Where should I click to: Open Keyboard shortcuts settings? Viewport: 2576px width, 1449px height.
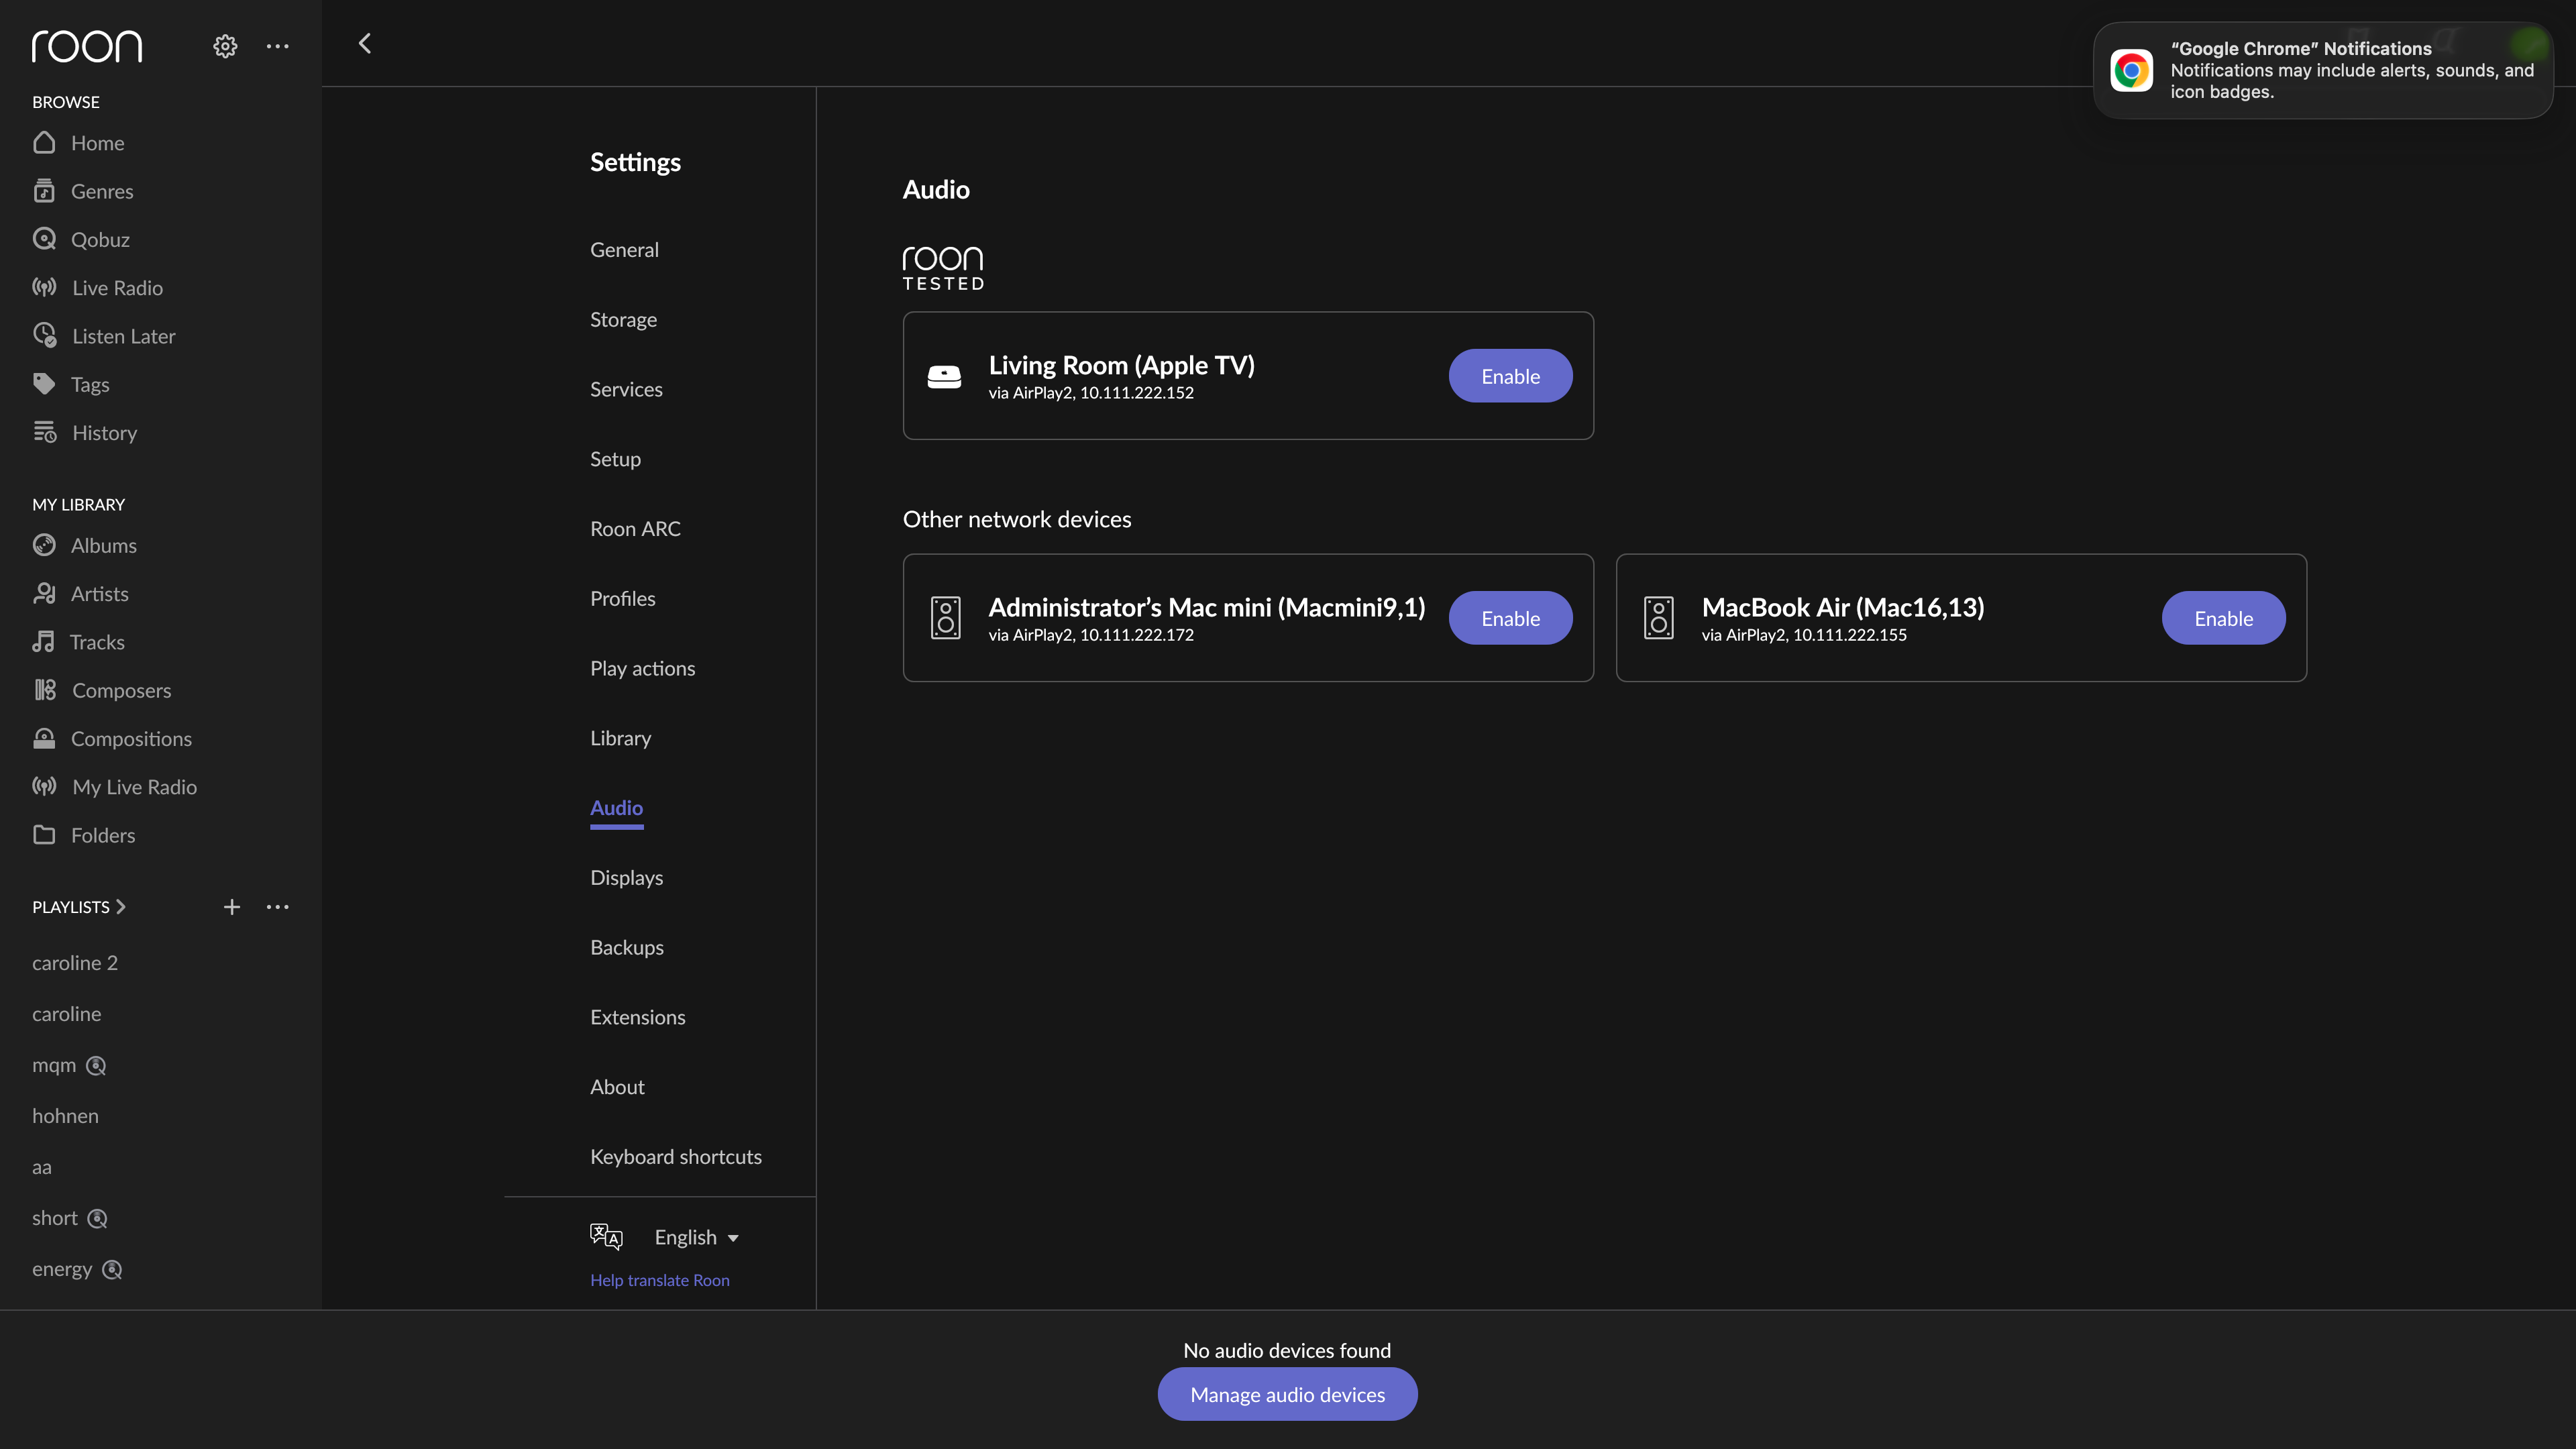(675, 1157)
